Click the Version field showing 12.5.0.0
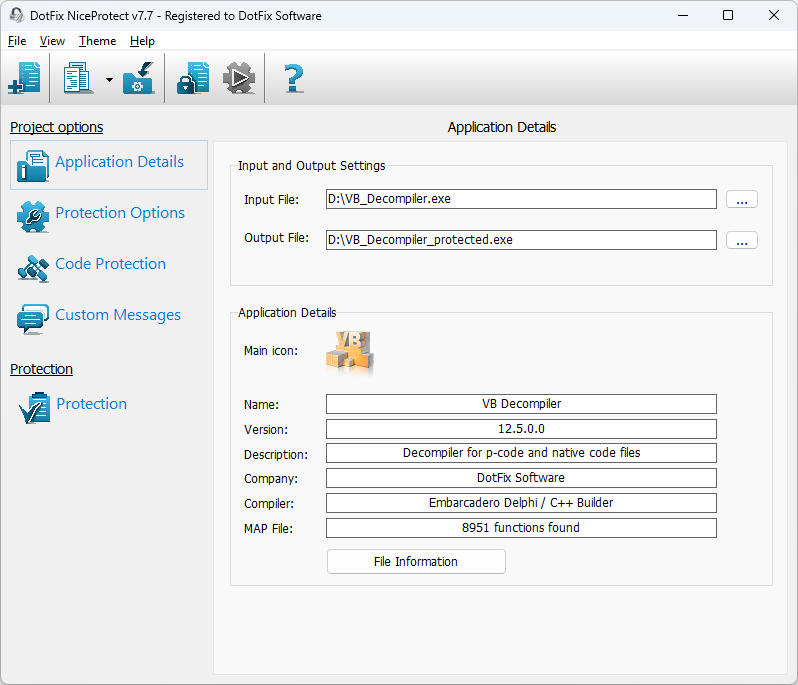The image size is (798, 685). [521, 429]
